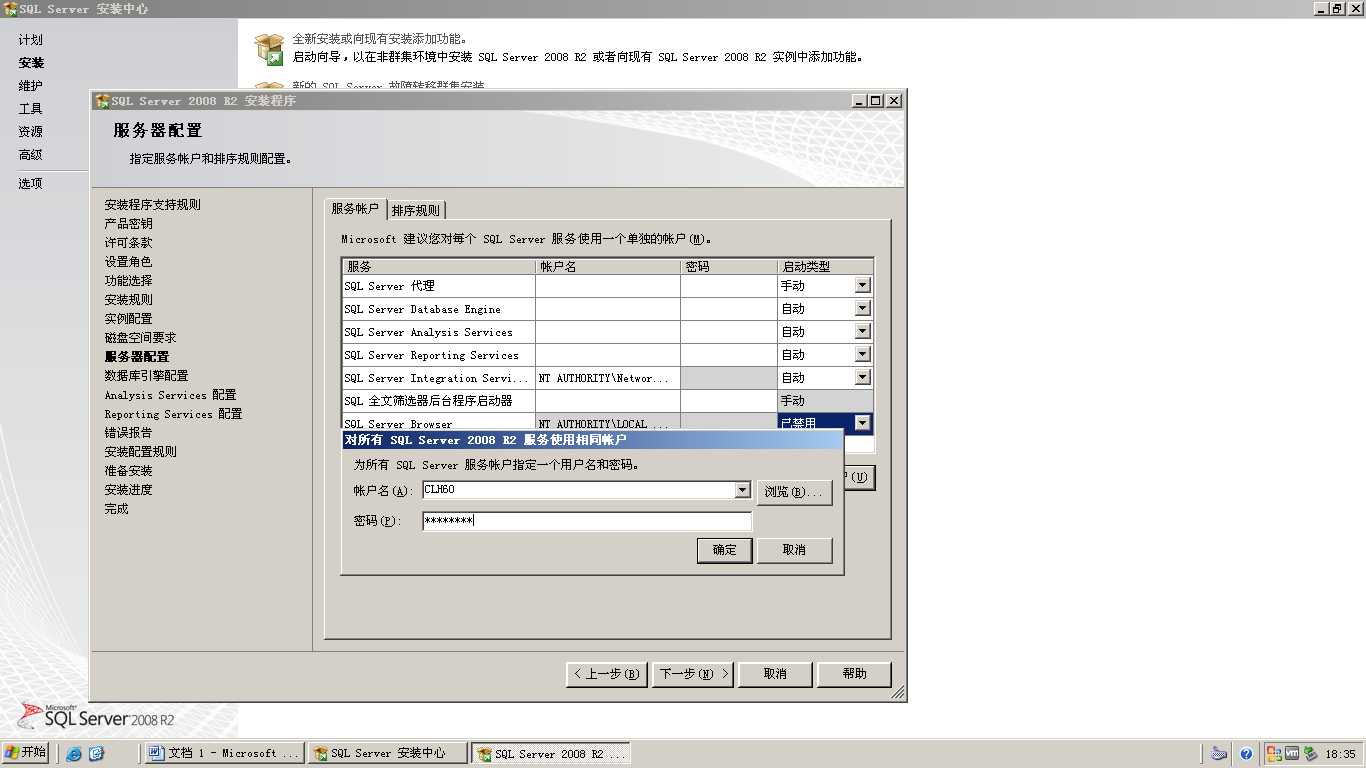Click NT AUTHORITY\Networ... account cell

(608, 378)
